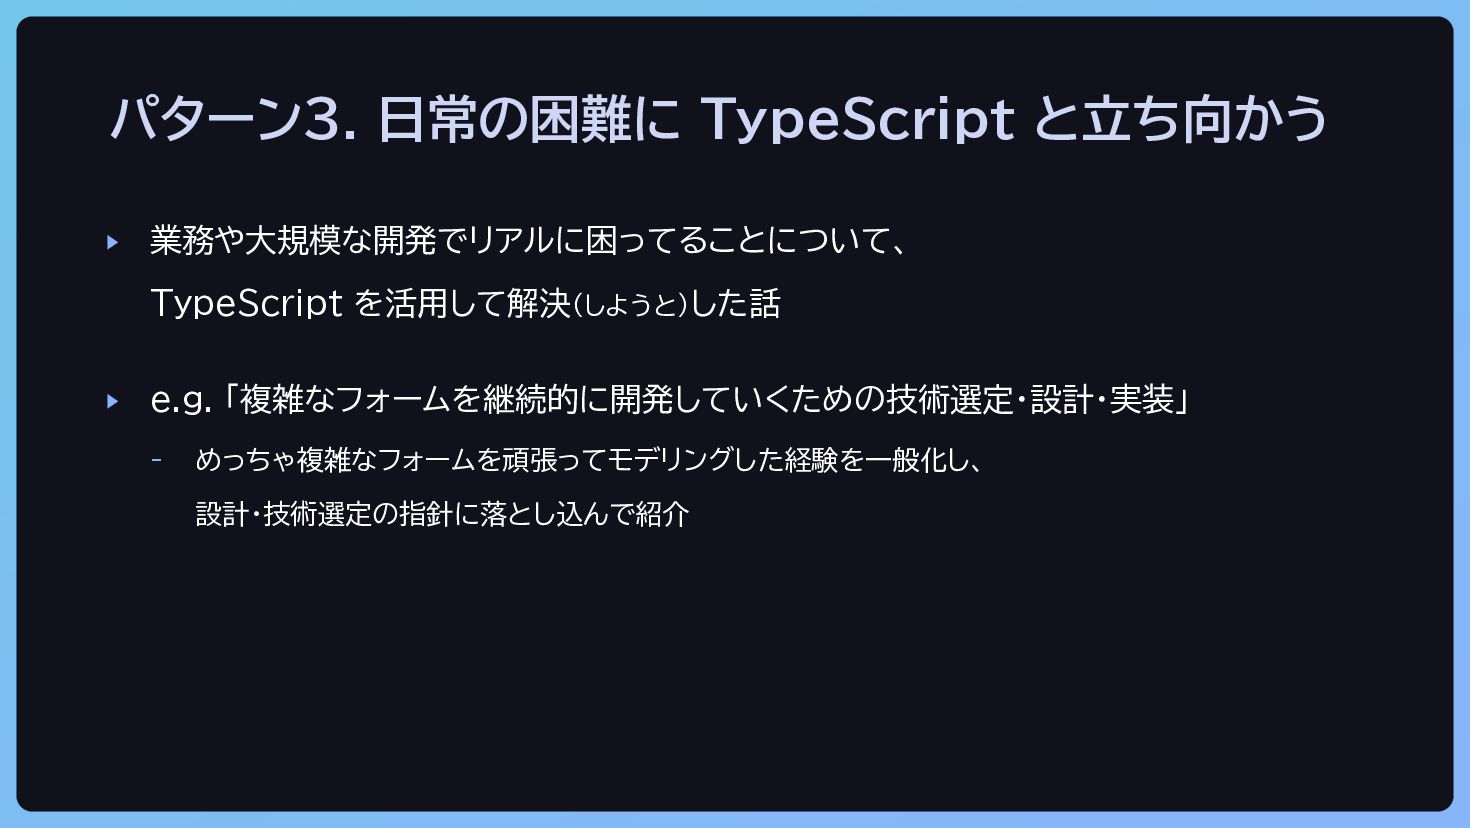Click the small parenthetical '(しょうと)'
This screenshot has width=1470, height=828.
tap(631, 305)
